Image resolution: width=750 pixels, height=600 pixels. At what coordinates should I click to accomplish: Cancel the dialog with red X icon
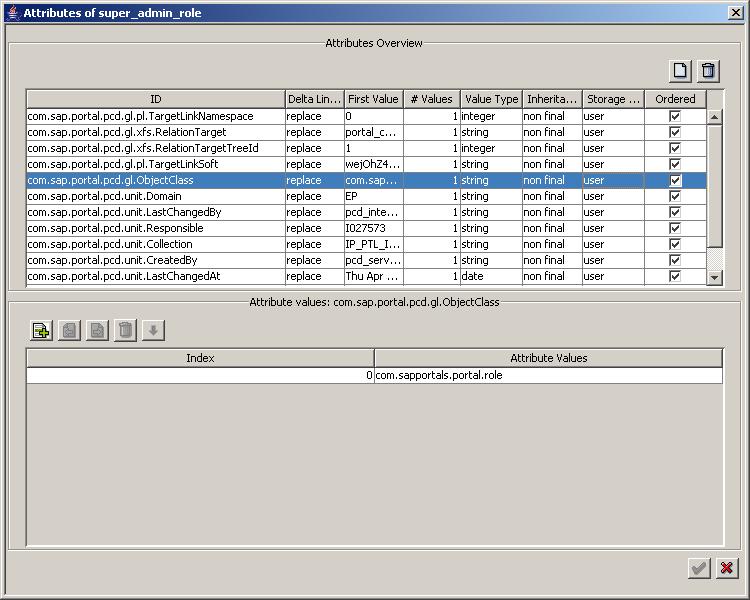tap(727, 568)
